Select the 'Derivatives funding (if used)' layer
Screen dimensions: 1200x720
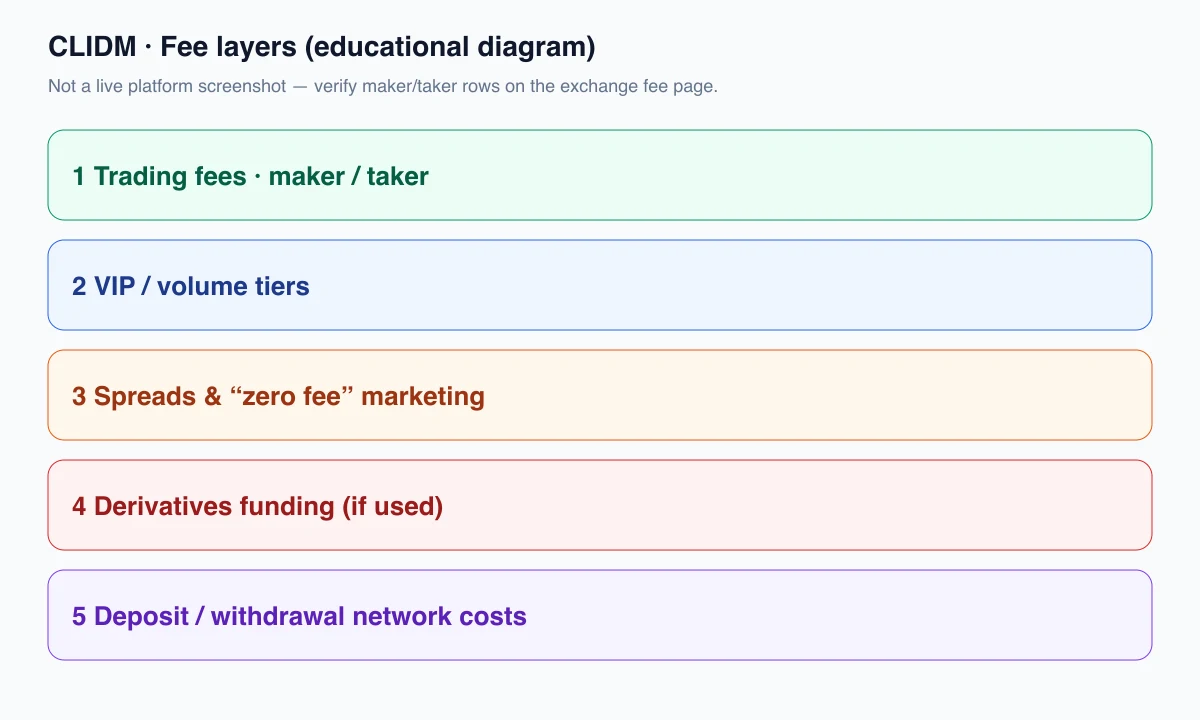(x=600, y=505)
